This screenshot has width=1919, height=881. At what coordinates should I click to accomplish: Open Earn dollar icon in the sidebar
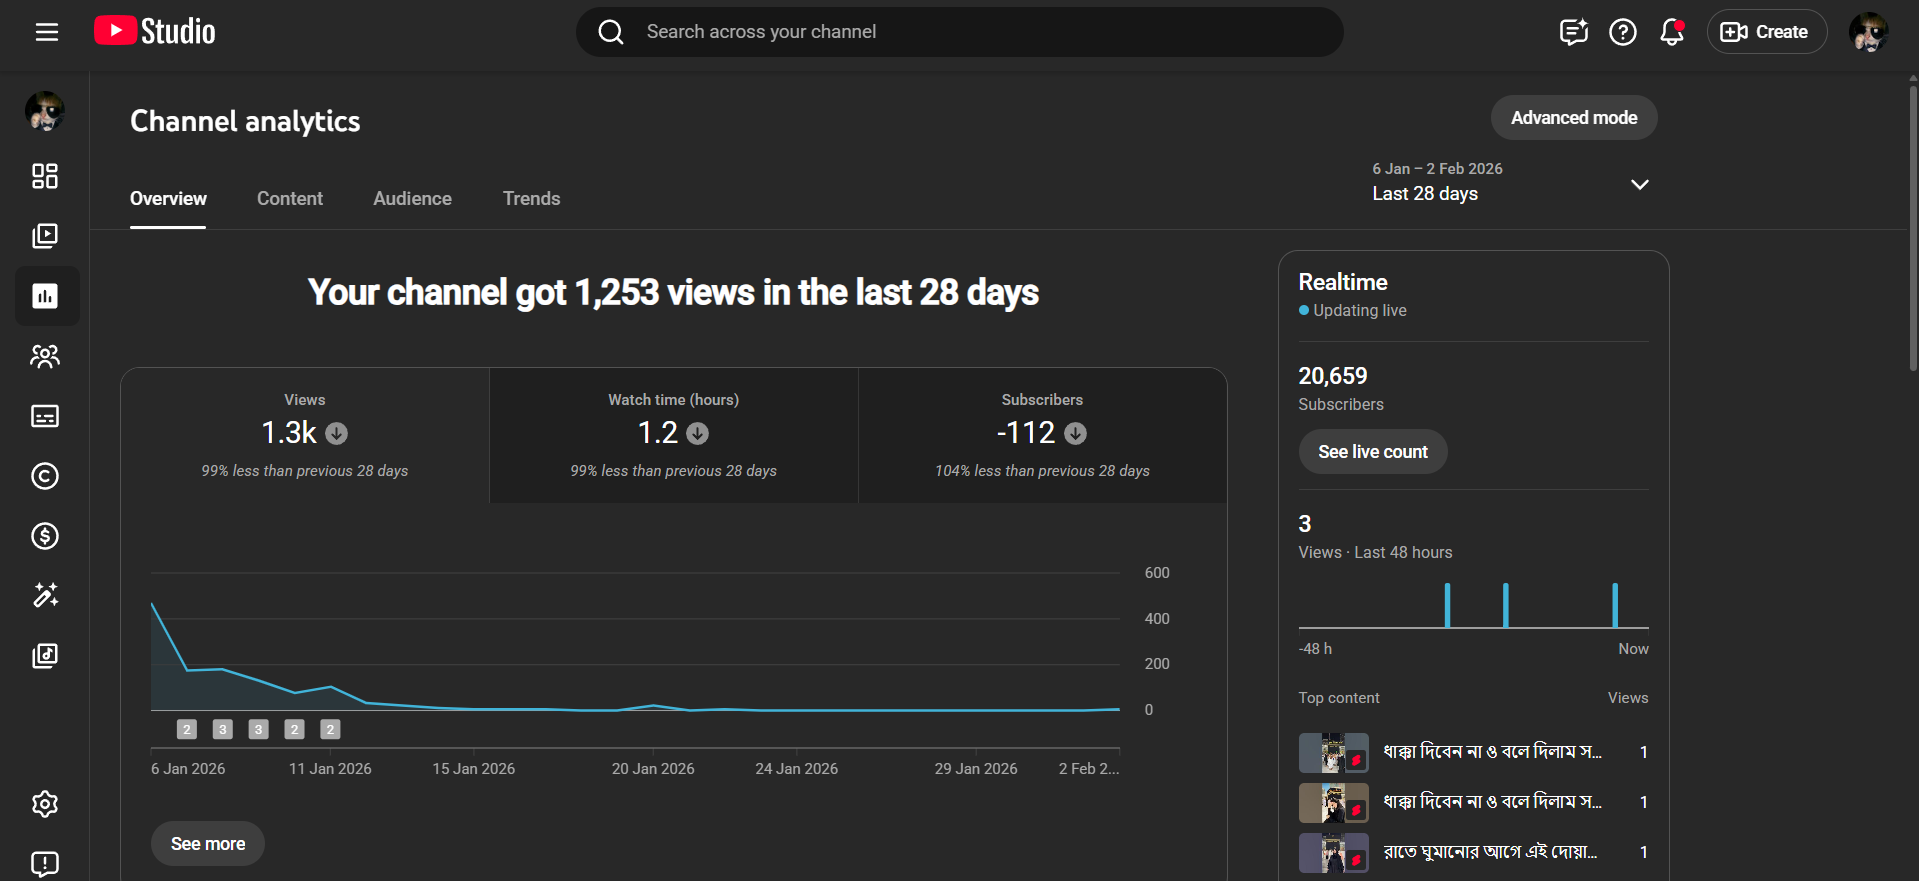45,536
